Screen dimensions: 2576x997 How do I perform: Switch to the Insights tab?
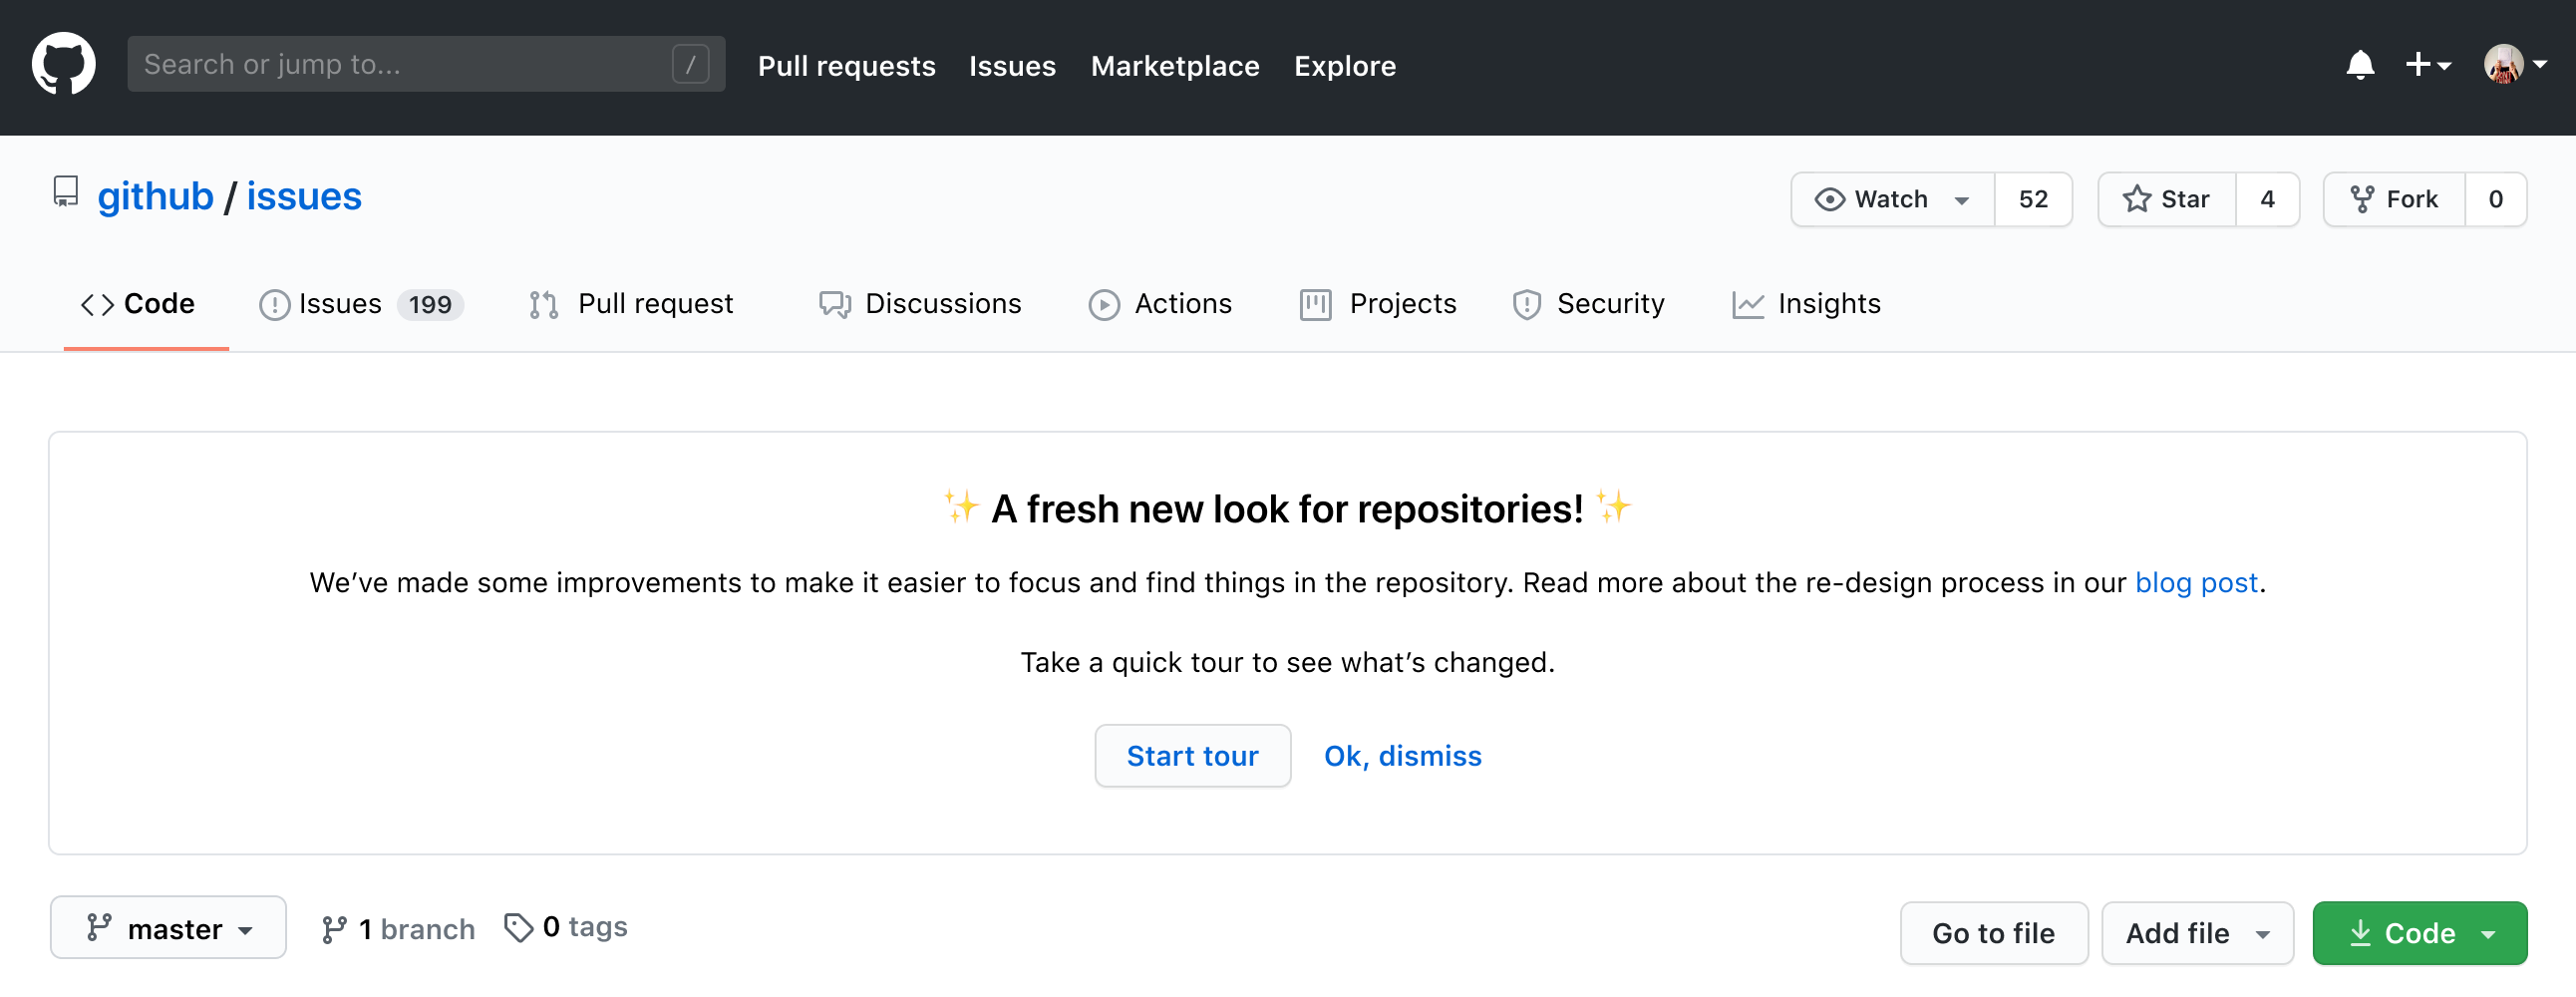[x=1806, y=304]
